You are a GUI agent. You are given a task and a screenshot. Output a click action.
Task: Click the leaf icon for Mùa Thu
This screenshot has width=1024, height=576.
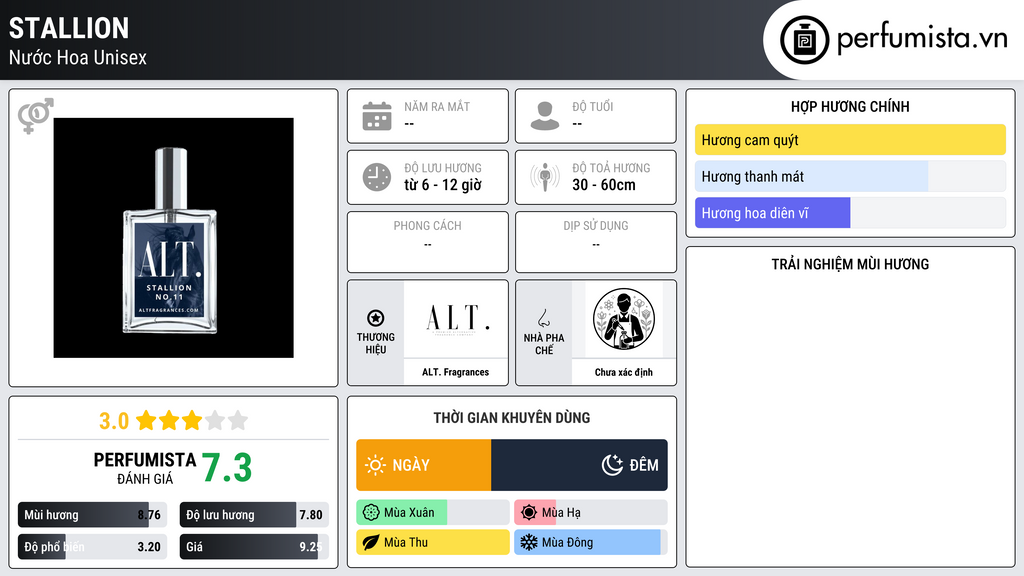[371, 542]
